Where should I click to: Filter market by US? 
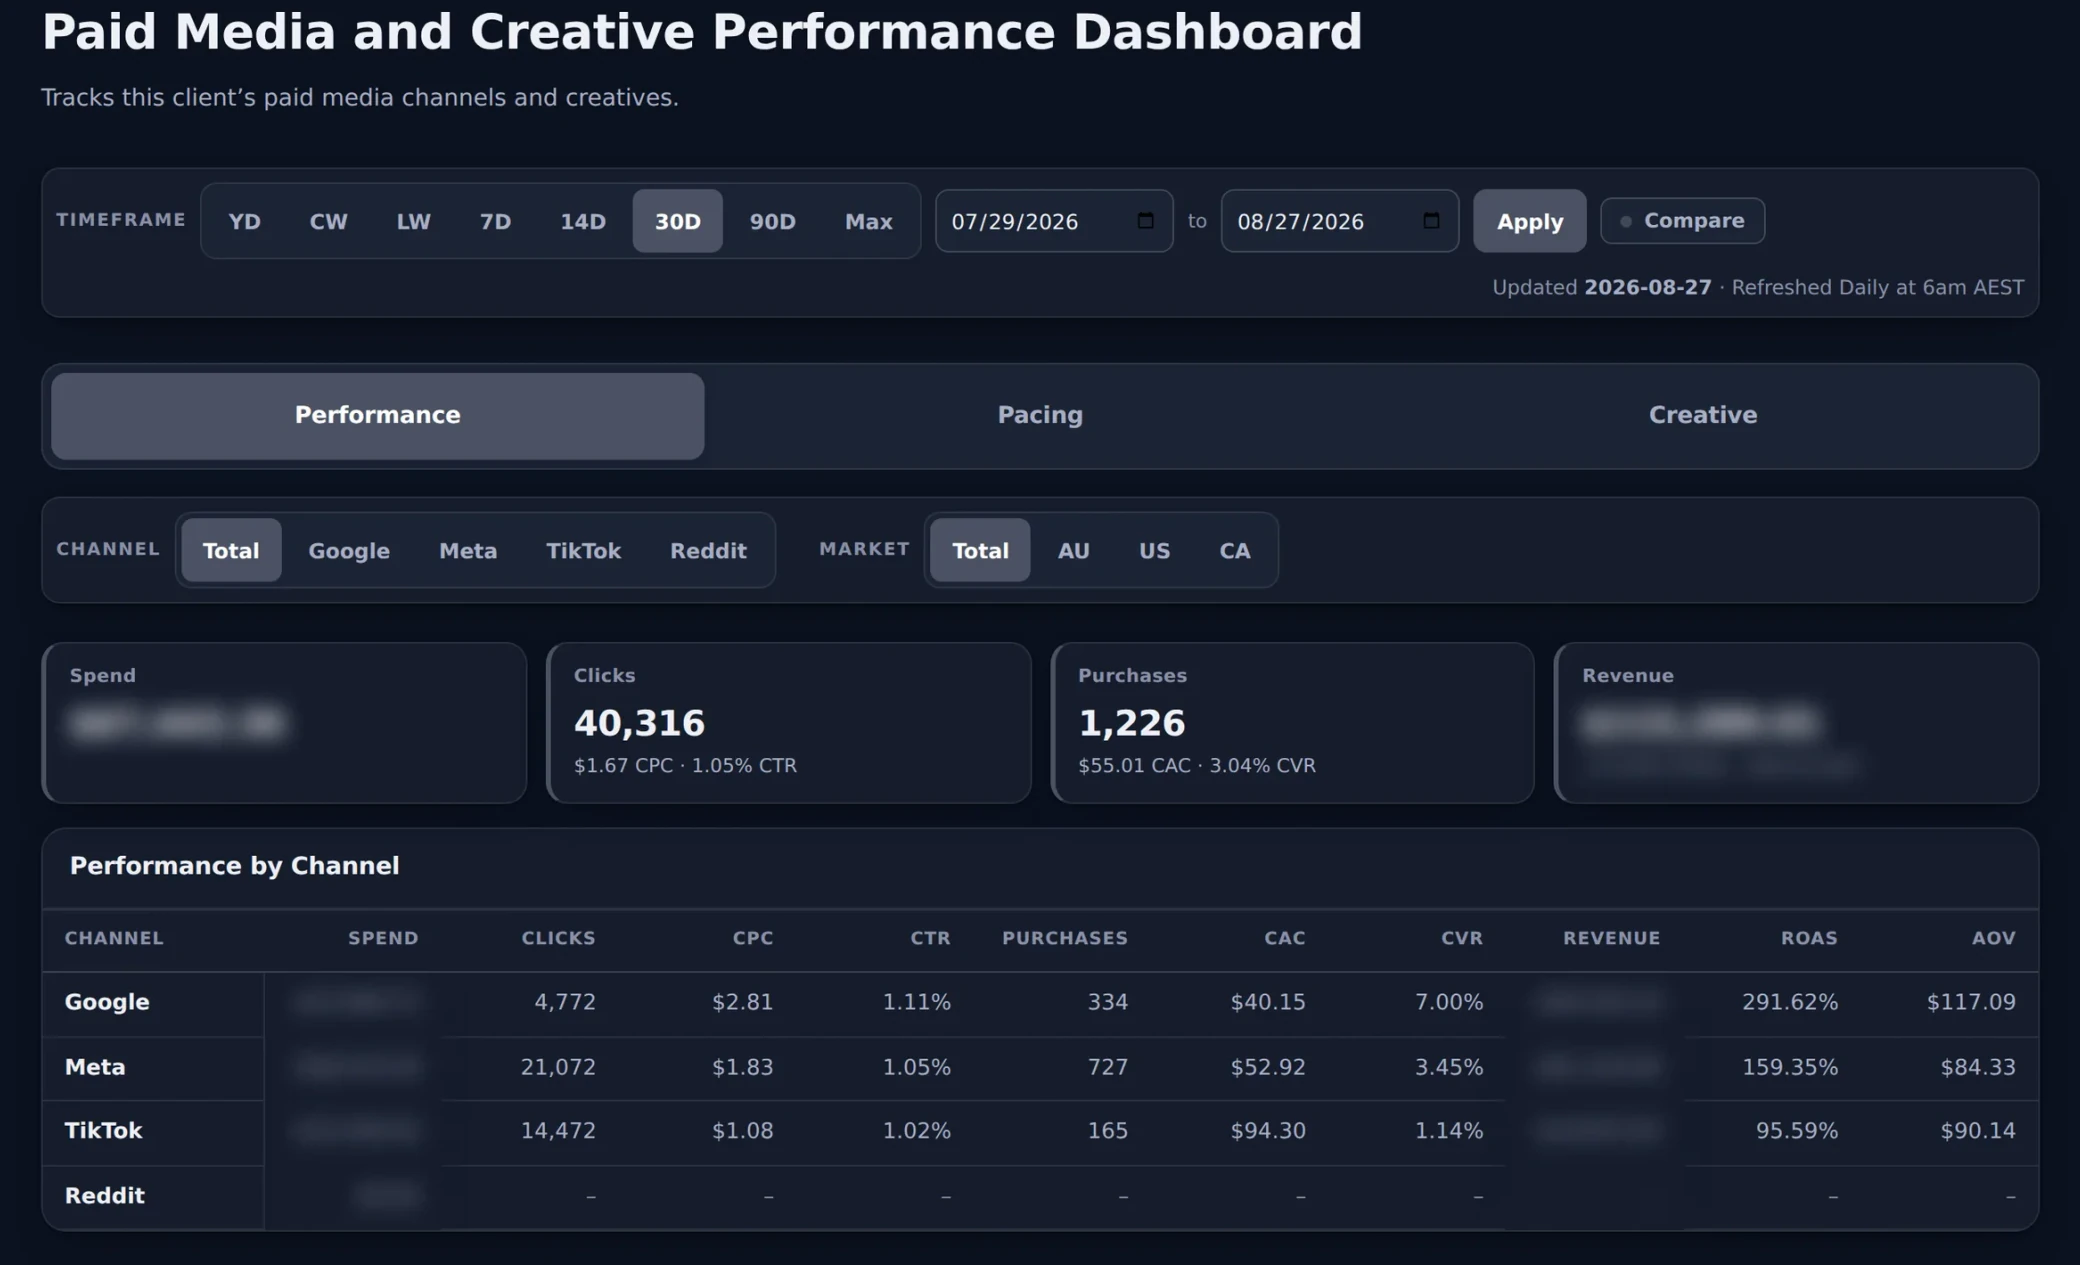tap(1154, 550)
